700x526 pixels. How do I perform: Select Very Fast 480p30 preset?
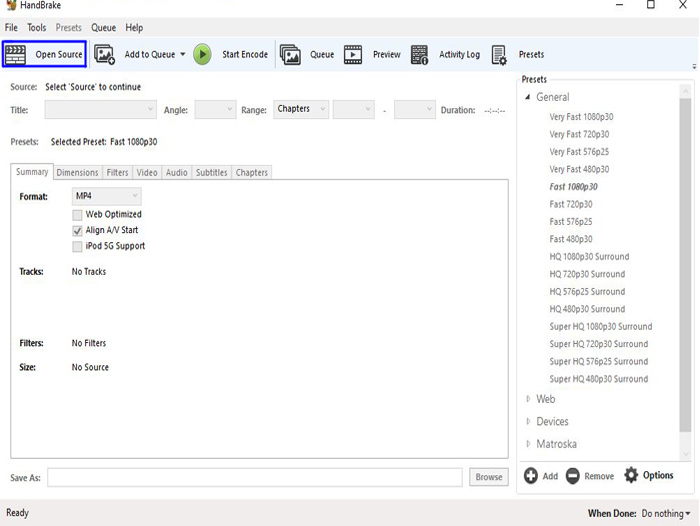(579, 169)
